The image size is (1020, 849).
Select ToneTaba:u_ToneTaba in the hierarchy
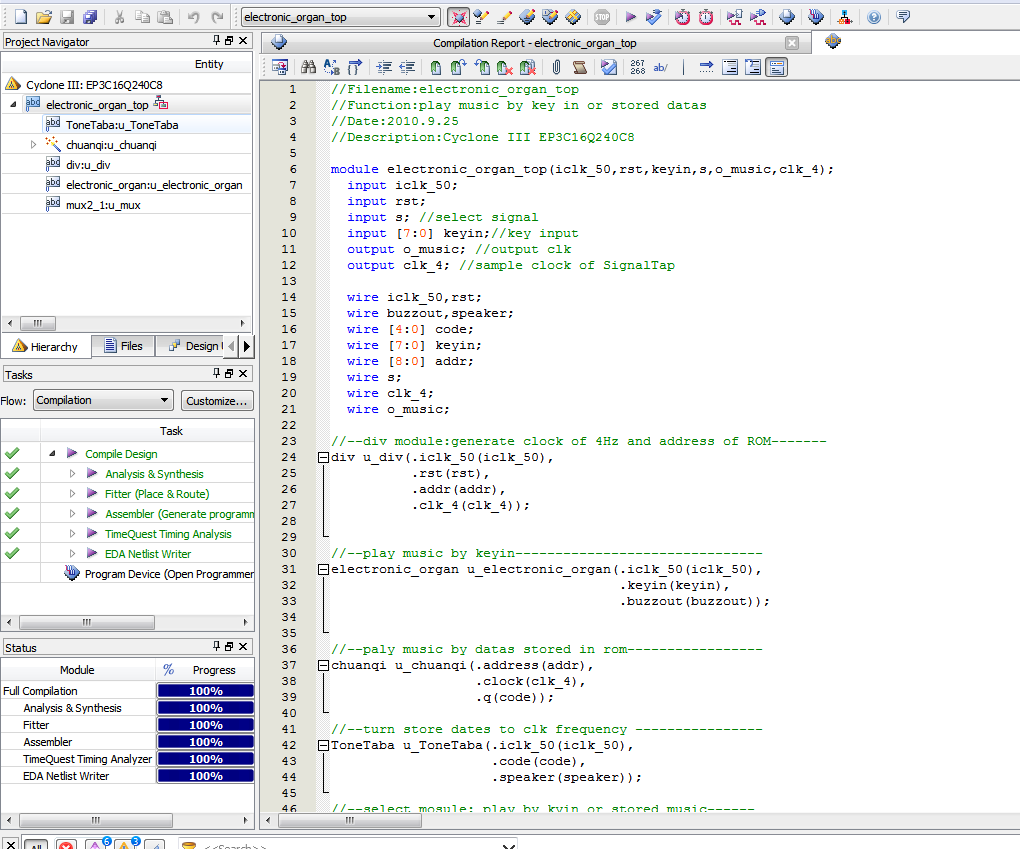[x=122, y=125]
